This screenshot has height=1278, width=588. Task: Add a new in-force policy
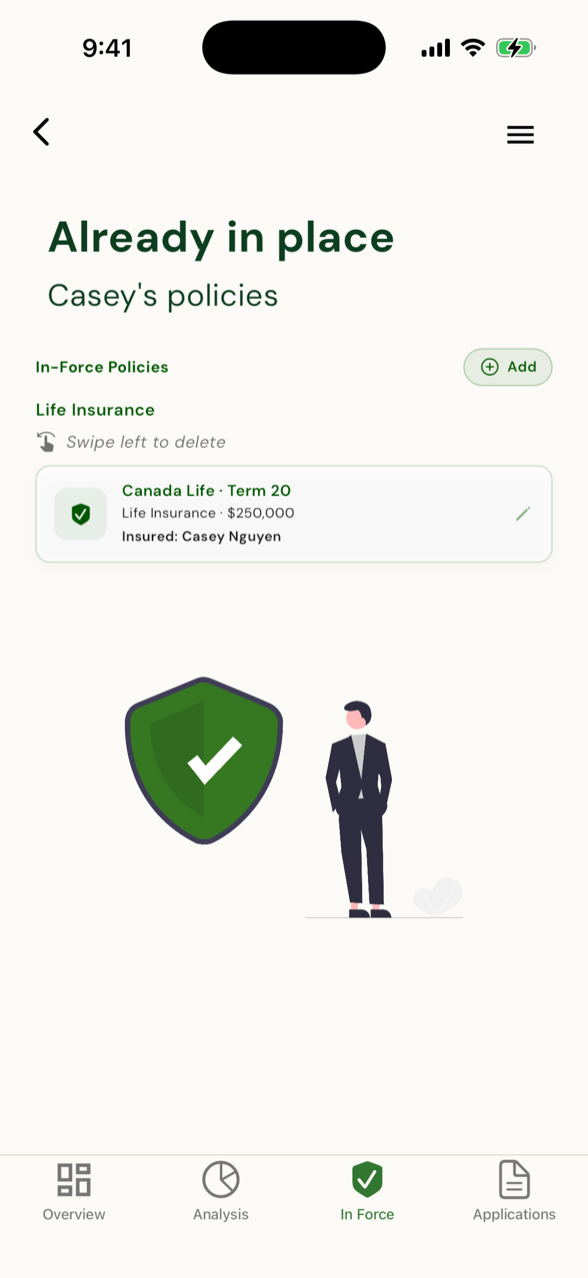[508, 367]
